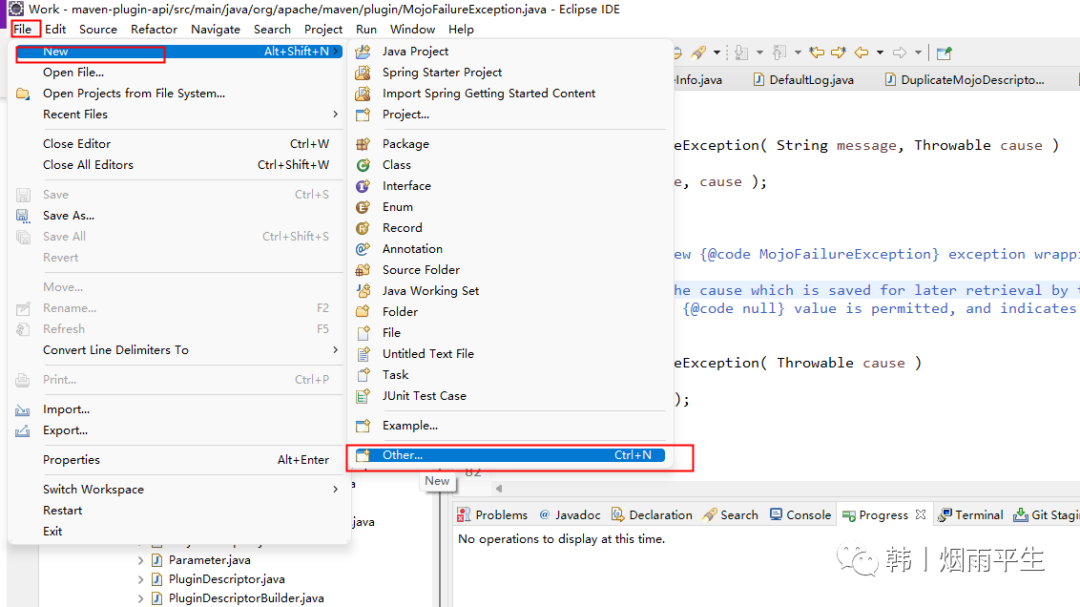Click the Eclipse application icon in title bar

tap(16, 9)
